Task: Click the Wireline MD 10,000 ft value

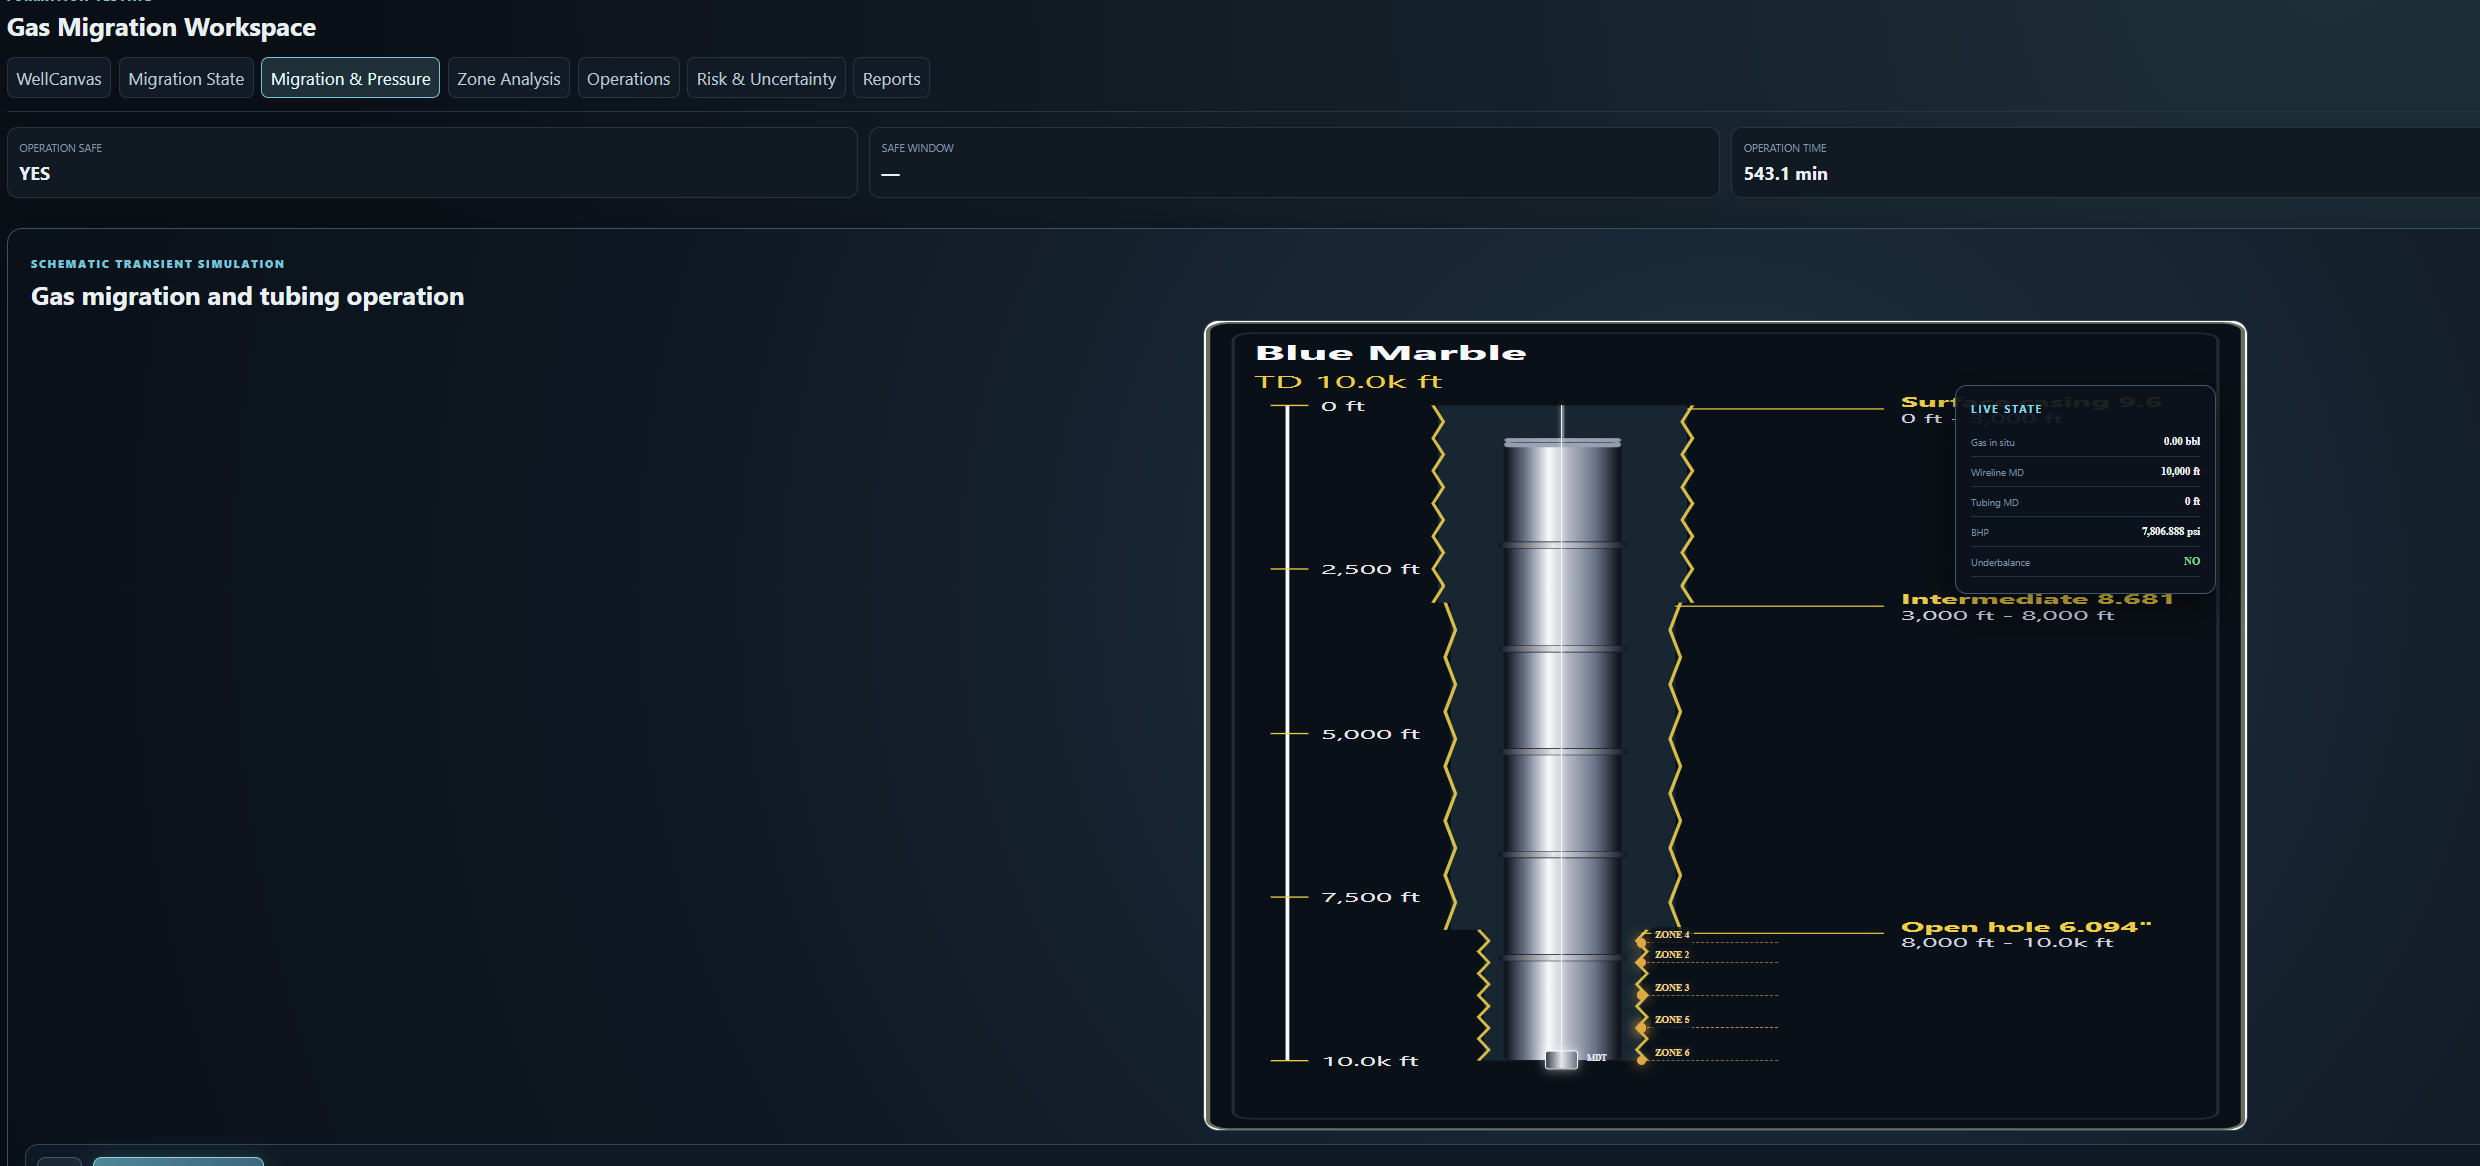Action: tap(2180, 471)
